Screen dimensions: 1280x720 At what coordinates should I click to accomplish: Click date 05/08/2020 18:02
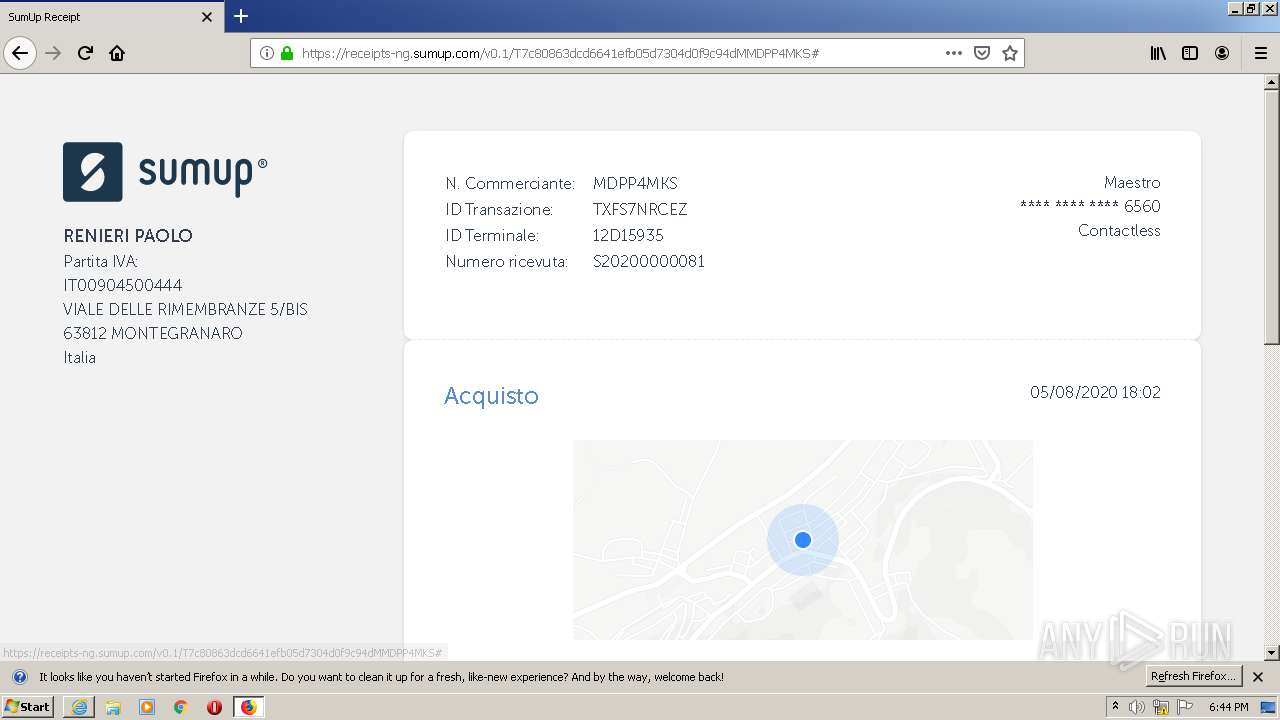point(1095,393)
